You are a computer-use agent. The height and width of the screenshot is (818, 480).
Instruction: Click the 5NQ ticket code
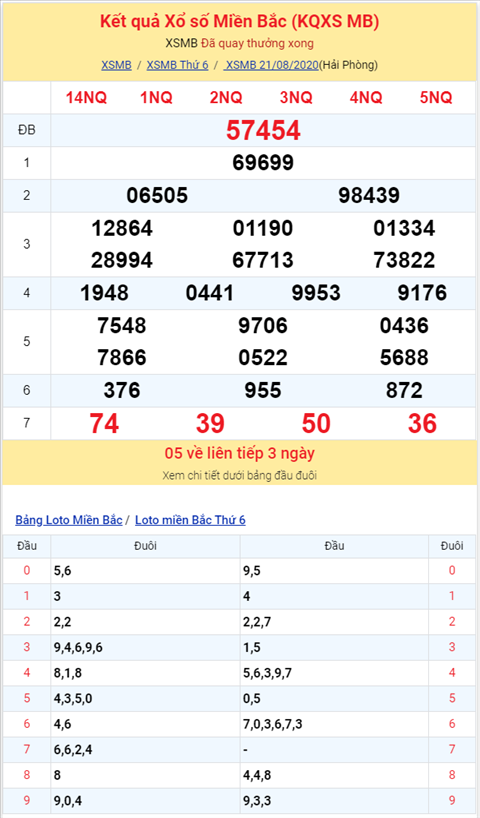436,98
